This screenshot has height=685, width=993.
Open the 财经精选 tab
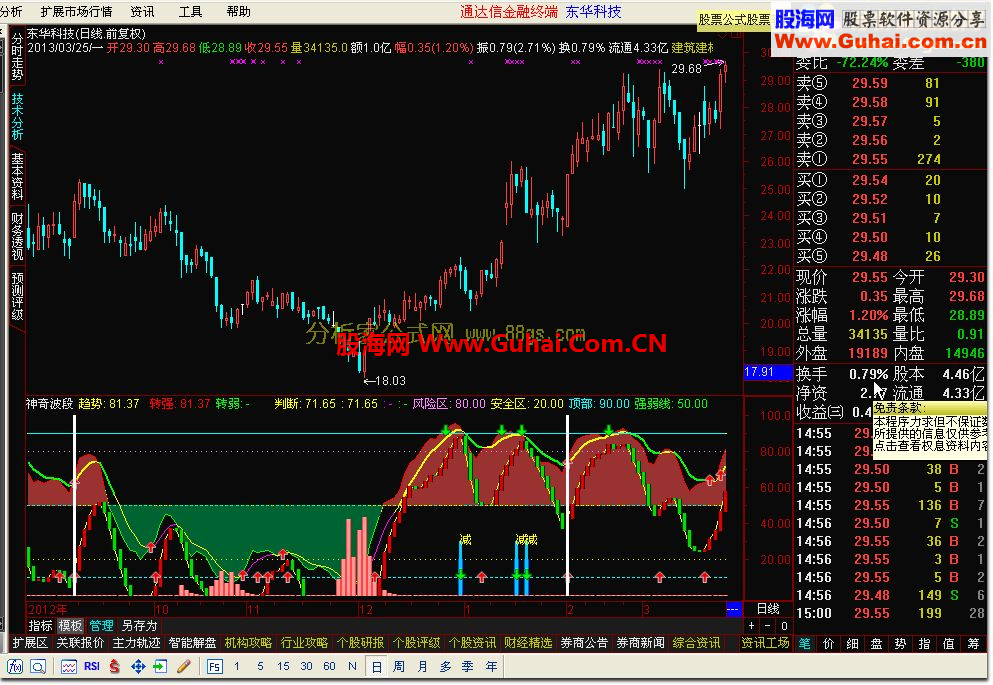(528, 643)
